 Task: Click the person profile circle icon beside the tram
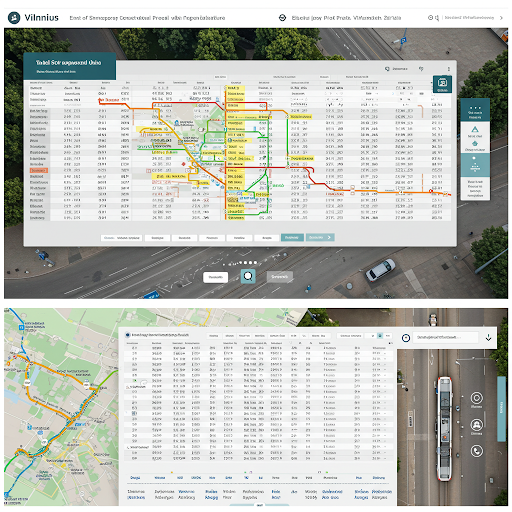pos(477,425)
